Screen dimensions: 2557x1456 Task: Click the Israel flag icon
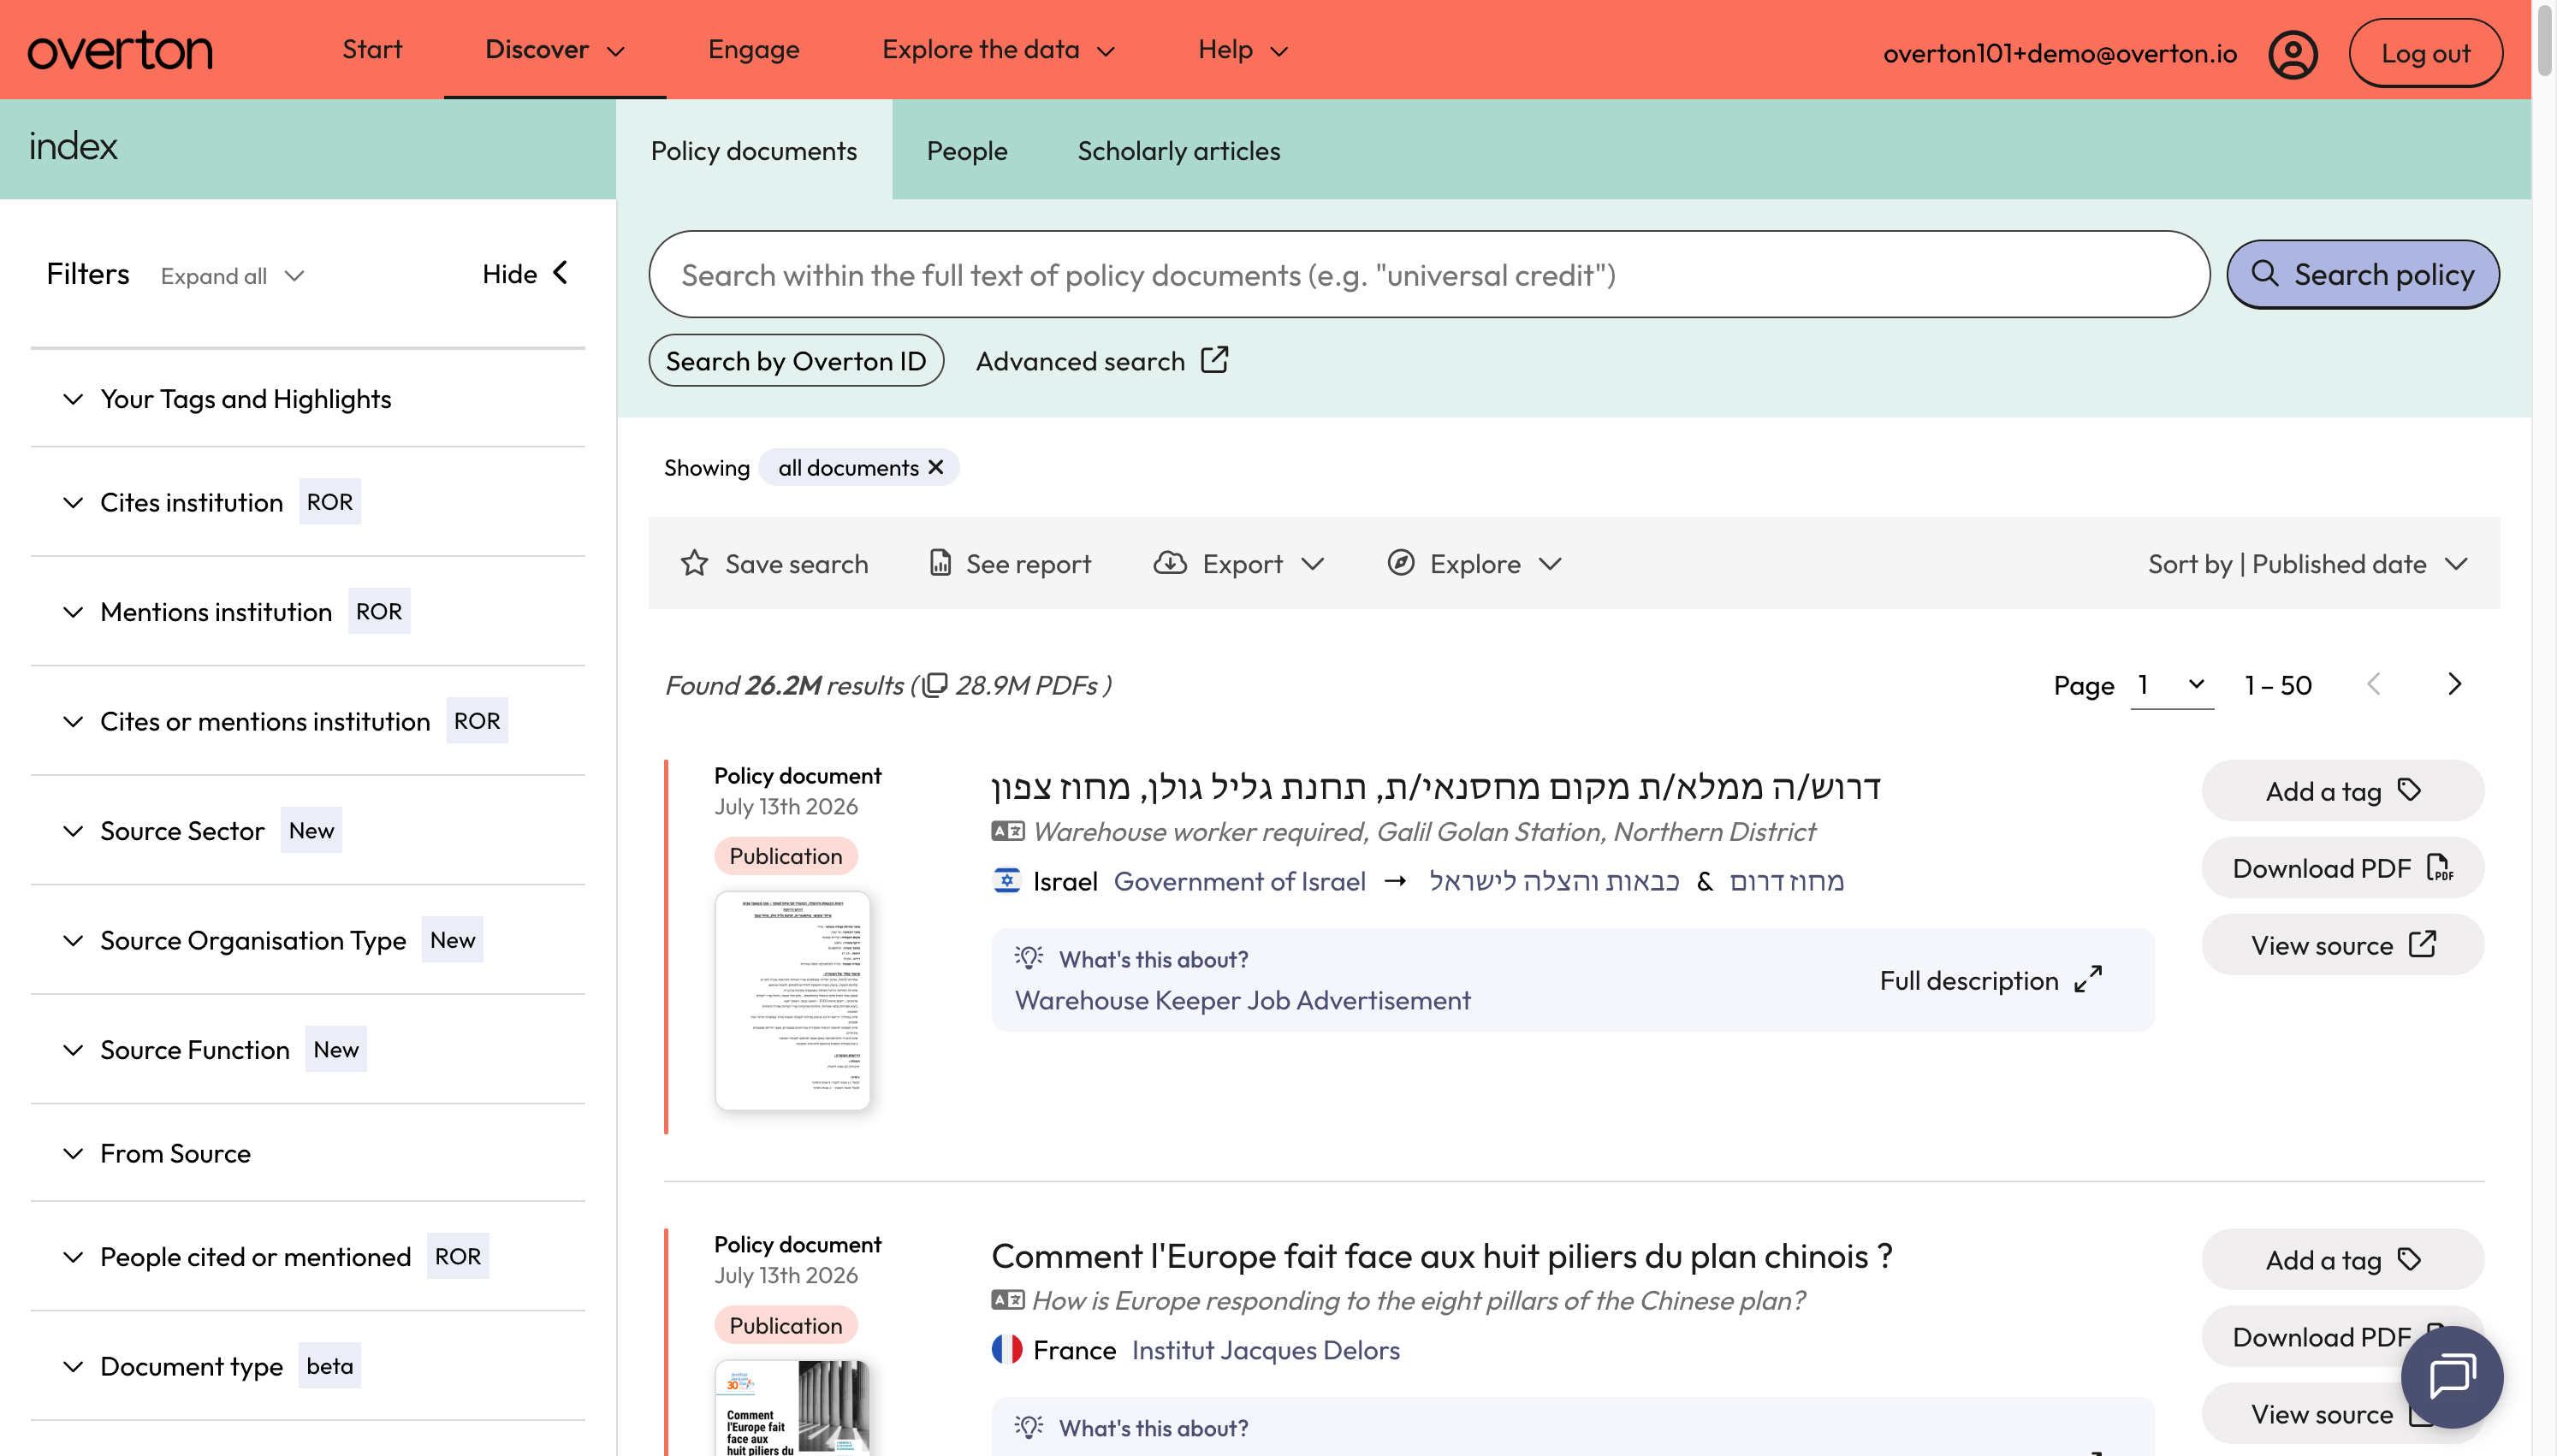coord(1006,880)
